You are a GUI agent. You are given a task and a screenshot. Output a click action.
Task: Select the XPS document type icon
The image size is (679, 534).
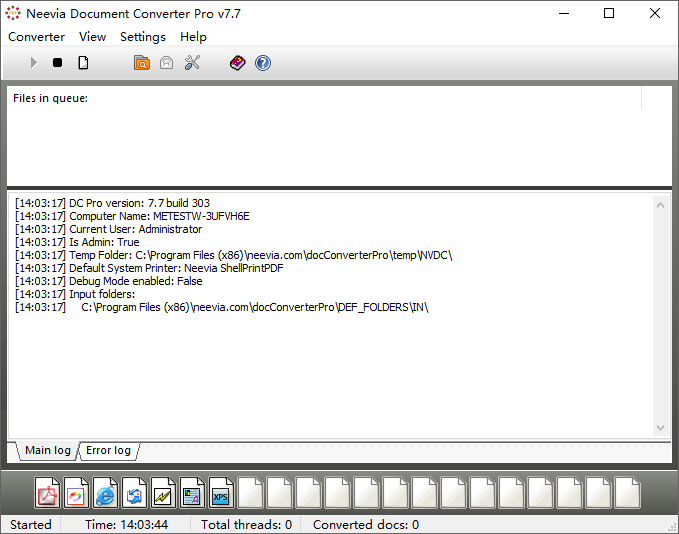point(221,492)
